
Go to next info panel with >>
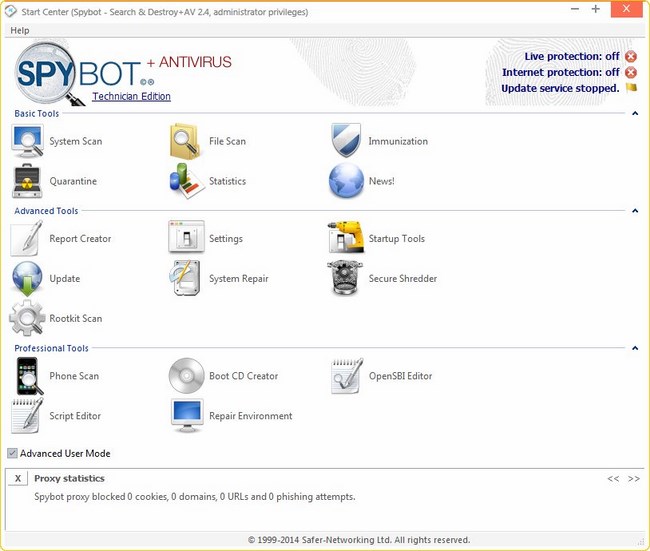[x=633, y=479]
